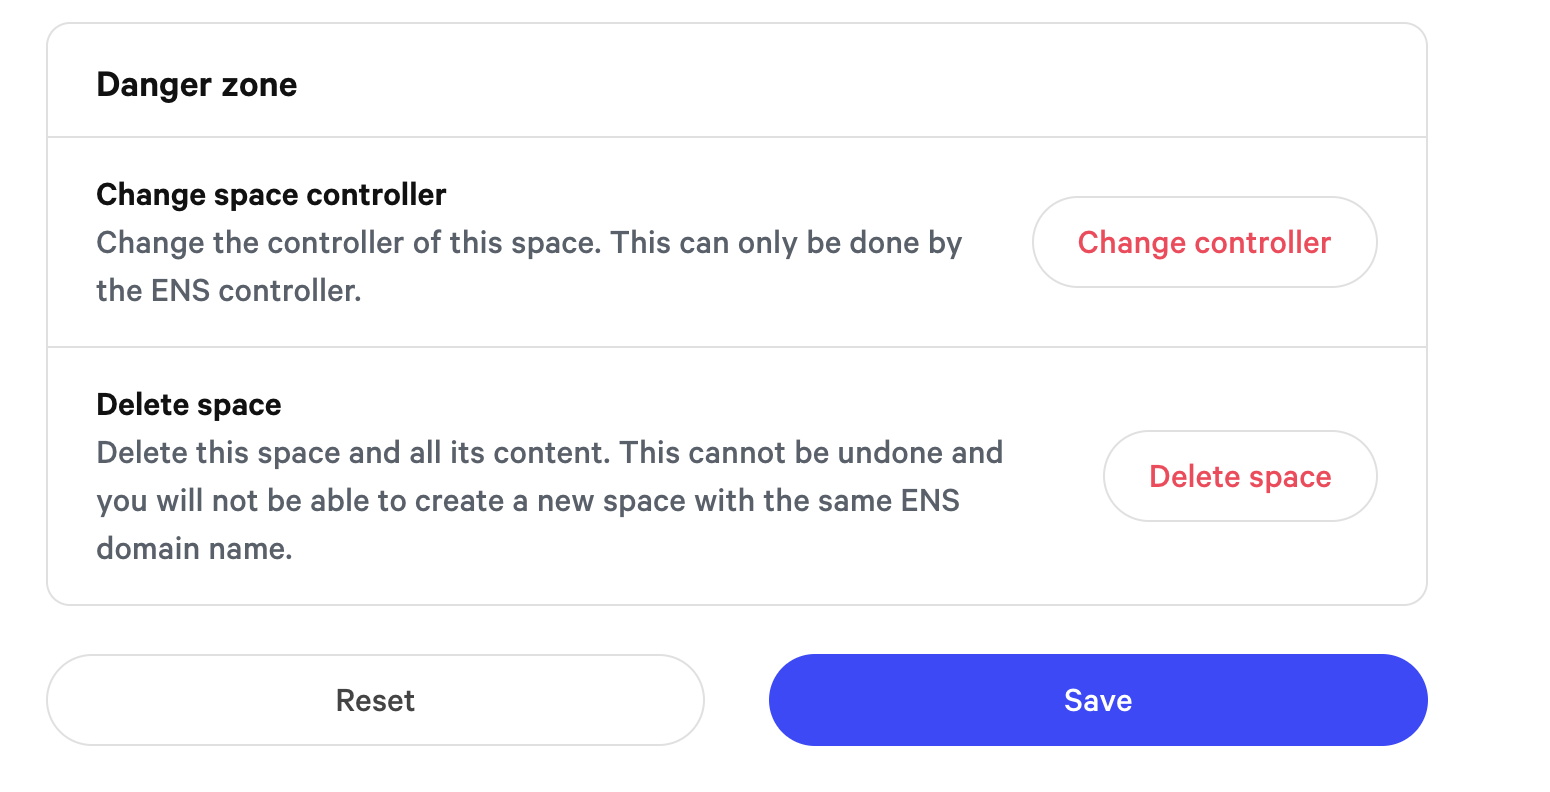1550x792 pixels.
Task: Click the line starting 'you will not be able'
Action: (x=527, y=500)
